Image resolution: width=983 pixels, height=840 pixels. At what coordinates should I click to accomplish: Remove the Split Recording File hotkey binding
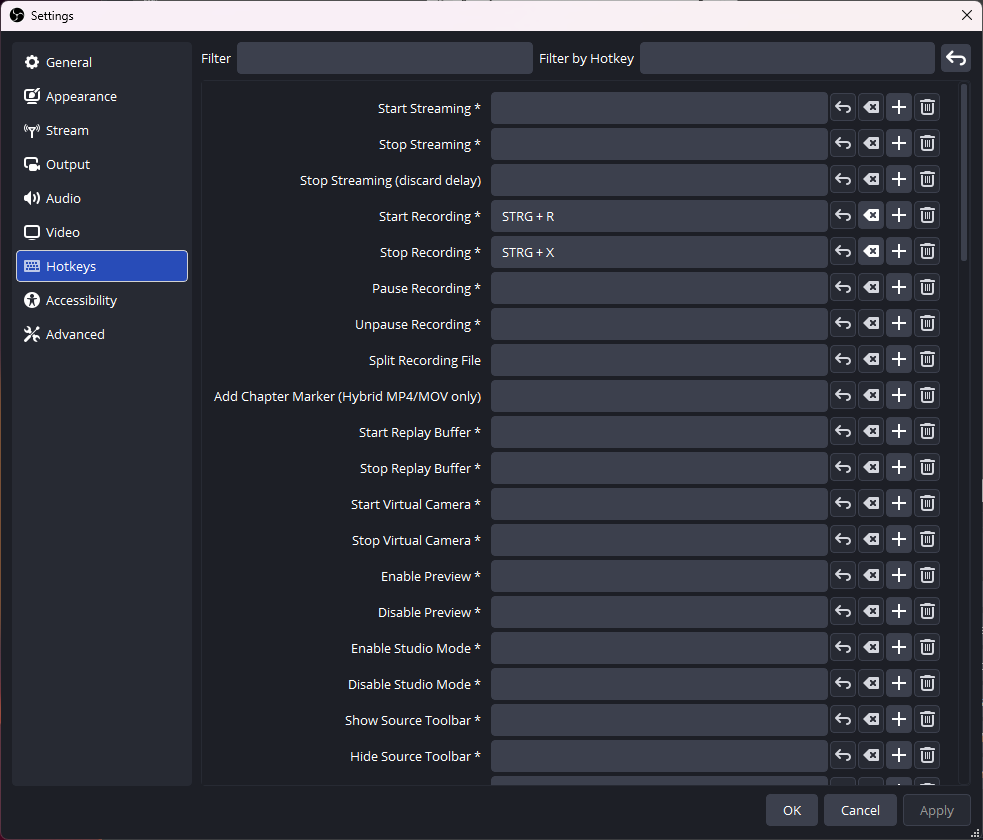click(x=927, y=359)
